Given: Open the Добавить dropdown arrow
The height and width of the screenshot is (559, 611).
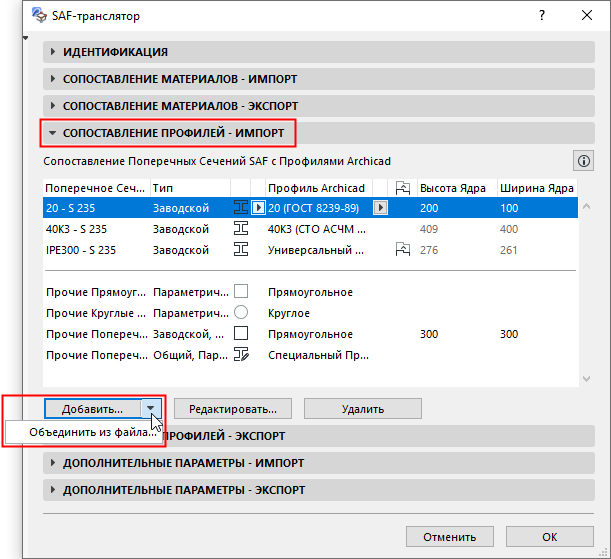Looking at the screenshot, I should [x=151, y=408].
